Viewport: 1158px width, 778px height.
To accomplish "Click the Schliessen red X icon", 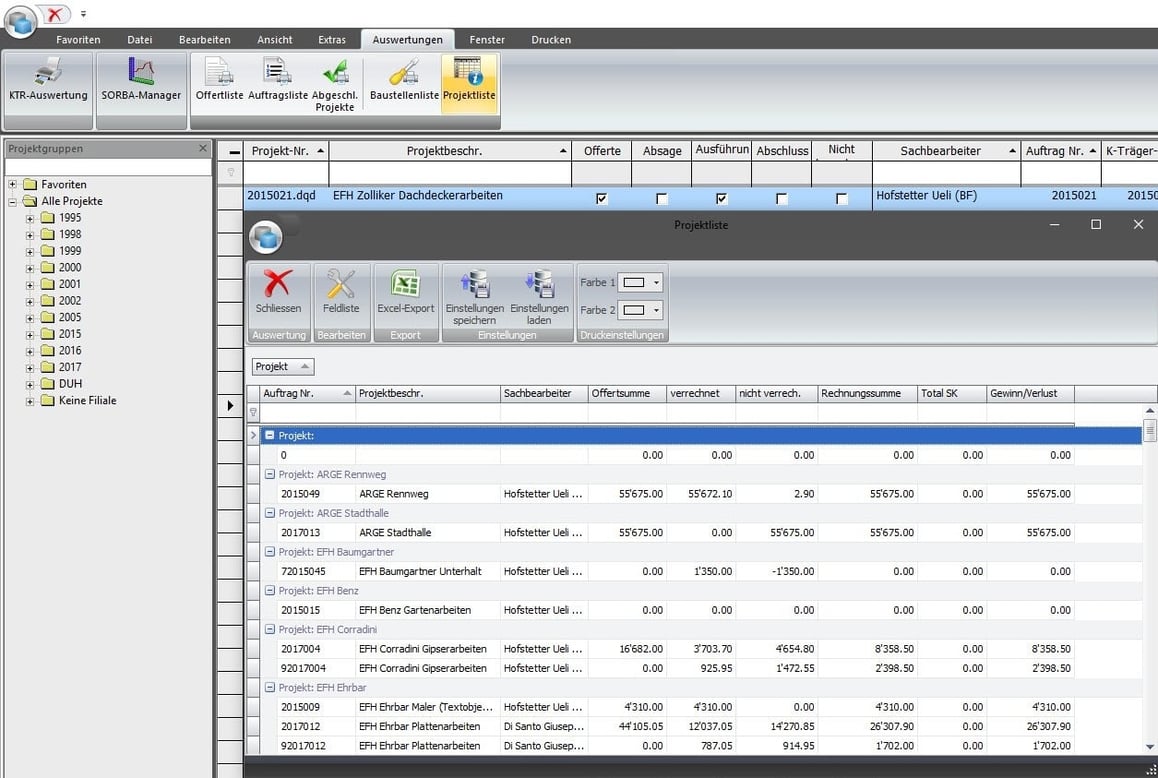I will click(278, 283).
